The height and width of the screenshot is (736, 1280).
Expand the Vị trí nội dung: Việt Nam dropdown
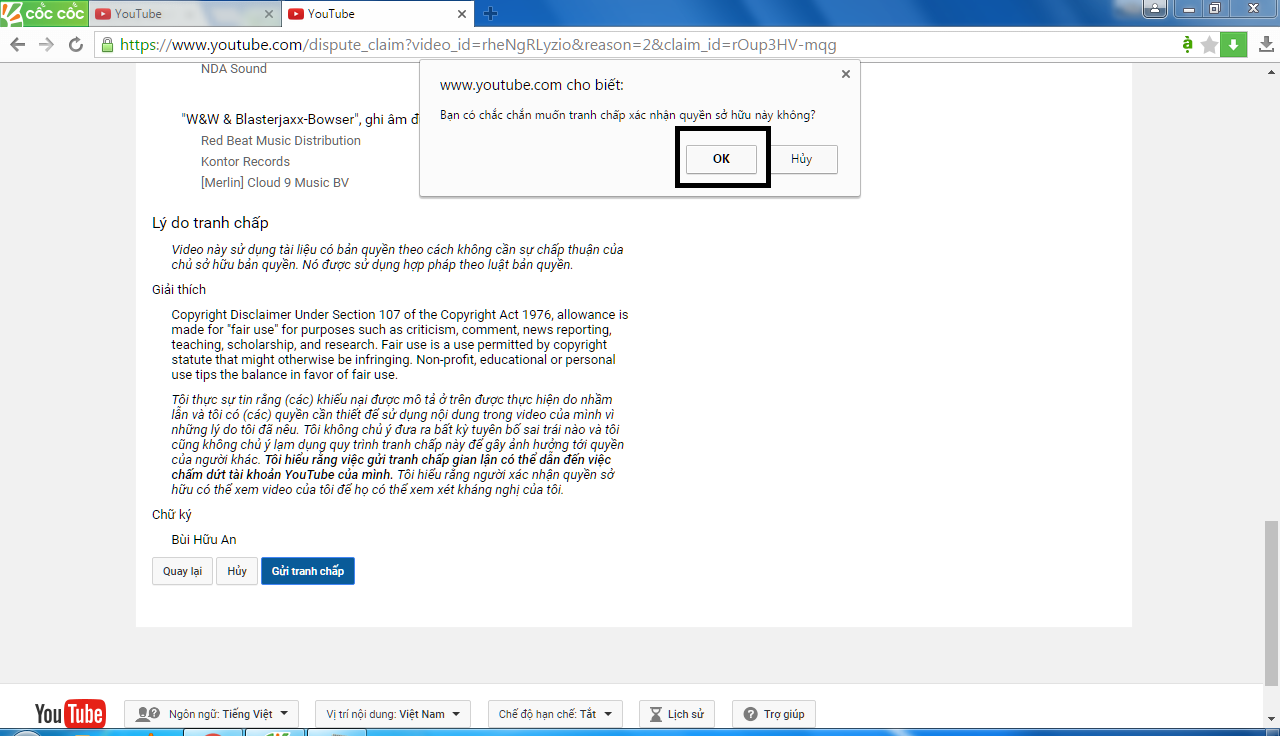click(x=392, y=714)
